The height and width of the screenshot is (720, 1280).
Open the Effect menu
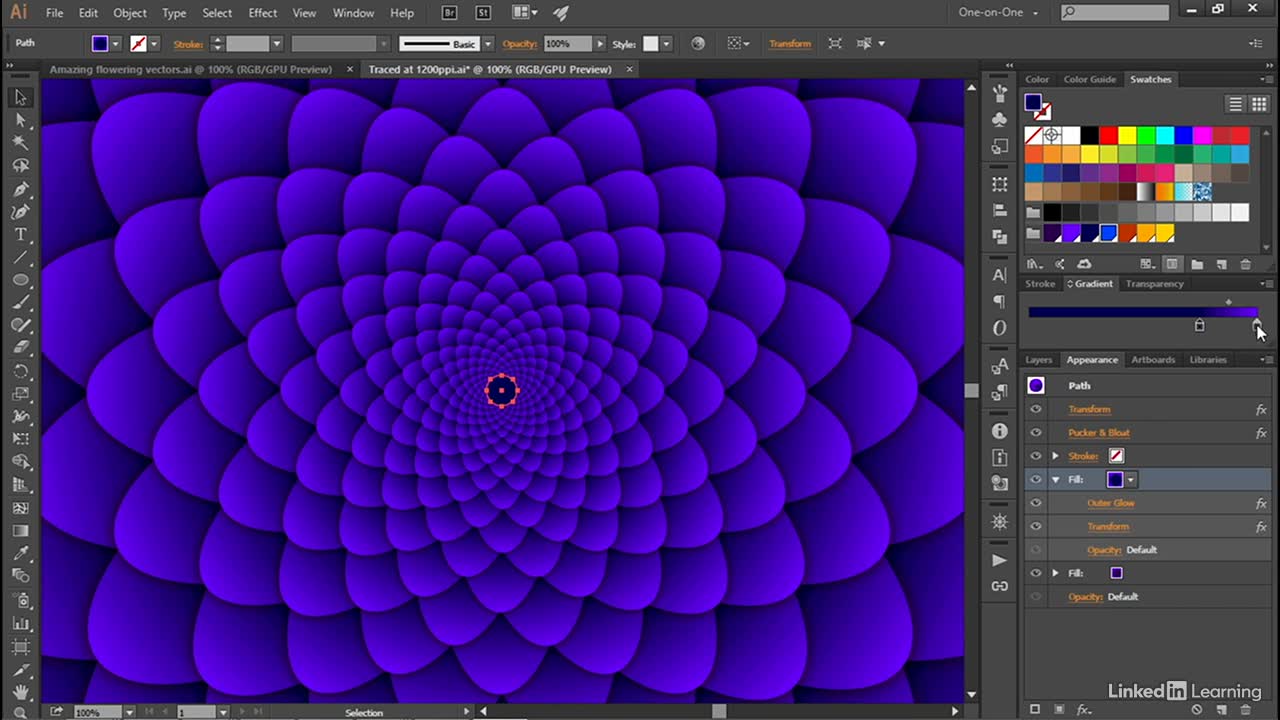click(x=263, y=13)
